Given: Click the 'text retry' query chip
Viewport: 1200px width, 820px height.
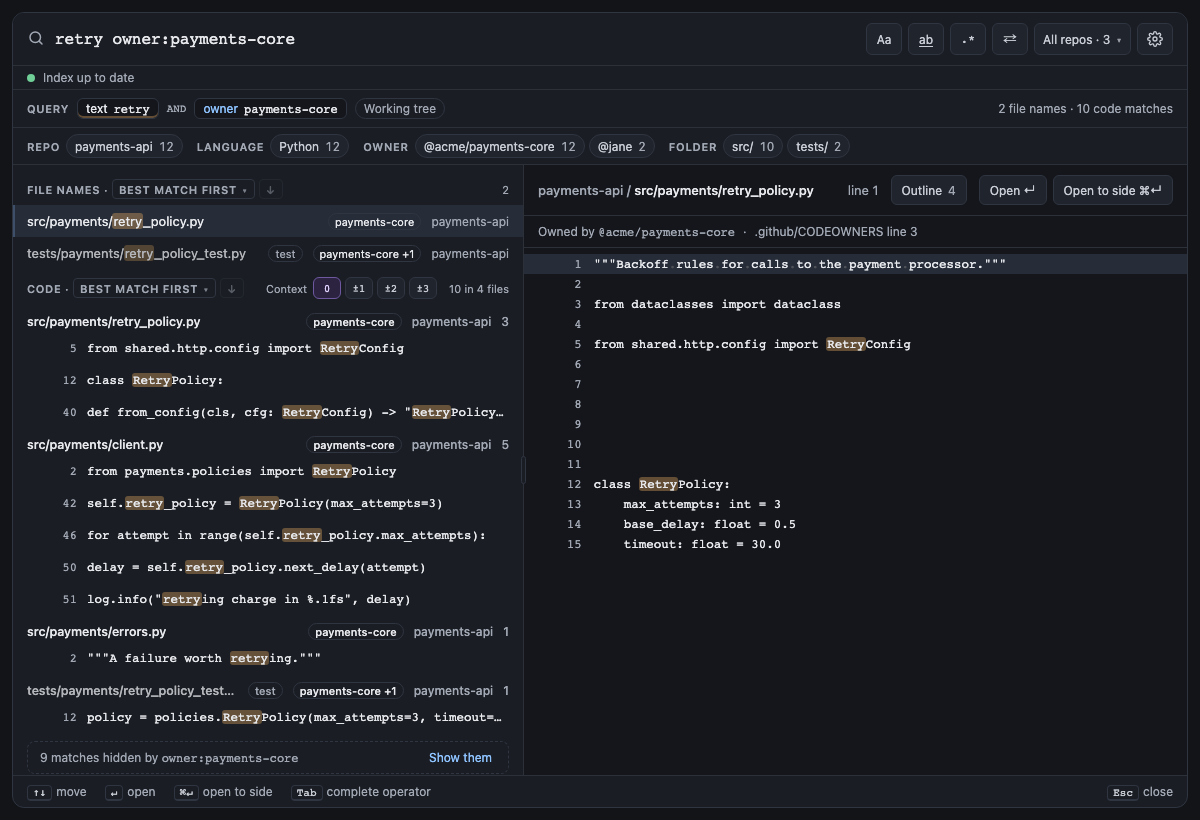Looking at the screenshot, I should [118, 109].
